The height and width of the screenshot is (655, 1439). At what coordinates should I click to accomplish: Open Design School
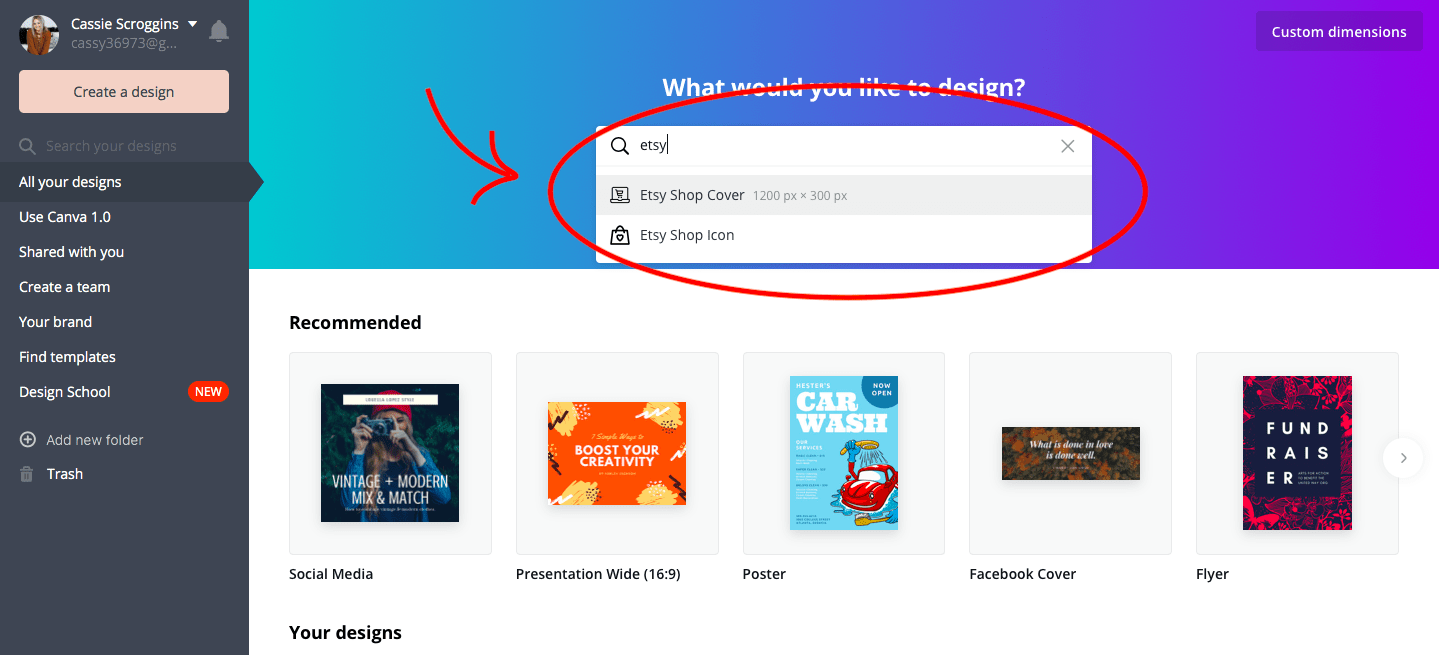[65, 392]
